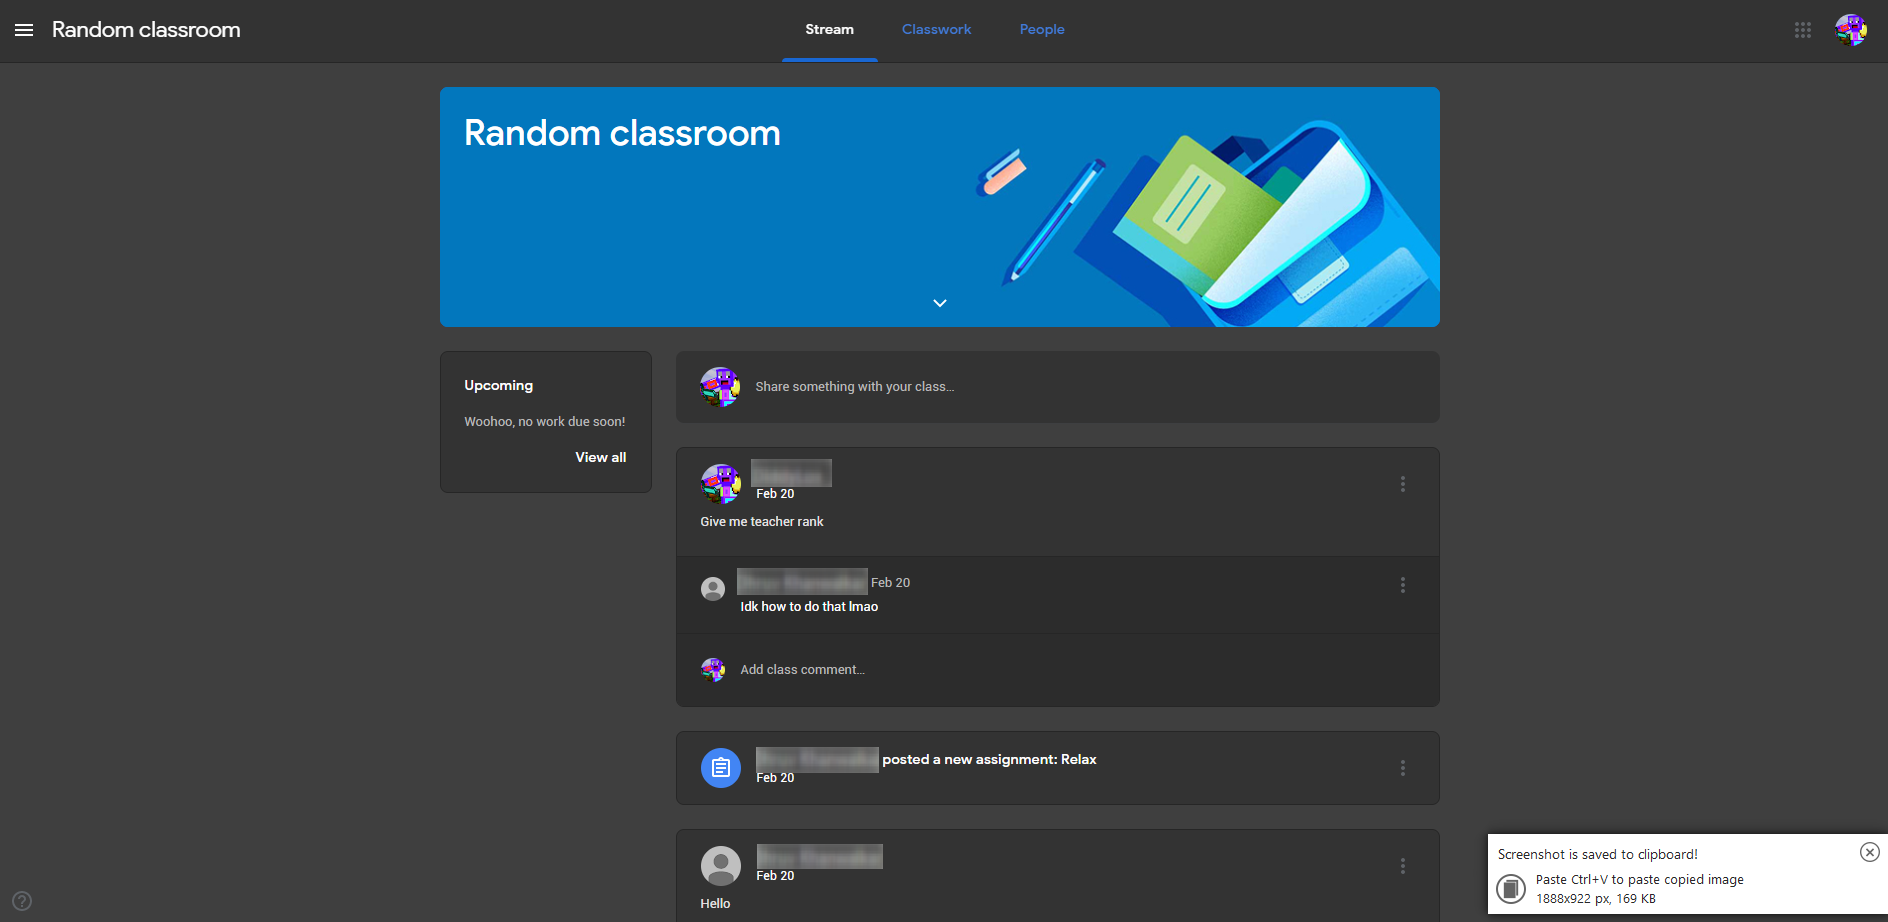Open options menu on the Relax assignment
The image size is (1888, 922).
tap(1403, 768)
